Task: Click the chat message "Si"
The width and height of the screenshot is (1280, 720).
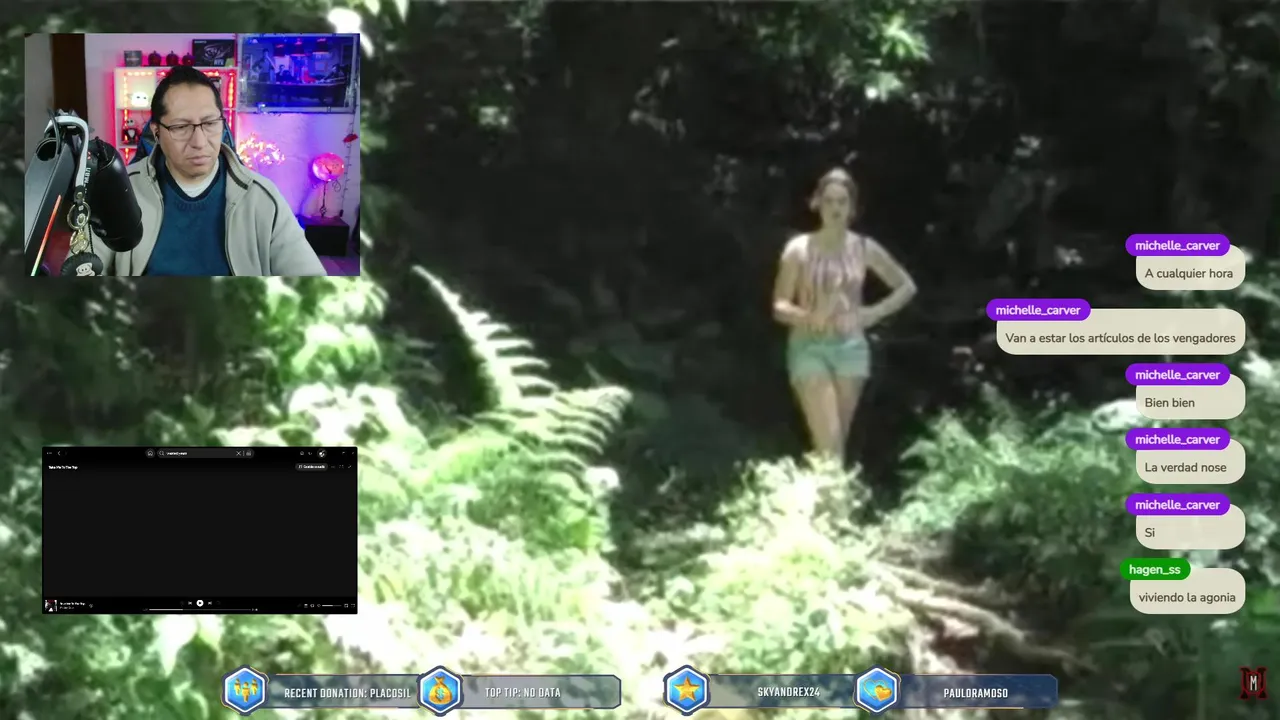Action: pos(1190,532)
